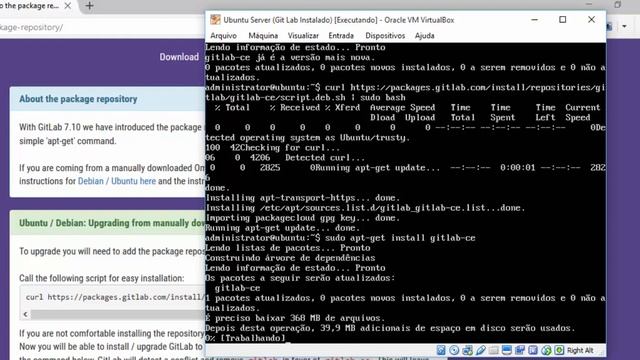
Task: Click the VirtualBox window title icon
Action: 215,20
